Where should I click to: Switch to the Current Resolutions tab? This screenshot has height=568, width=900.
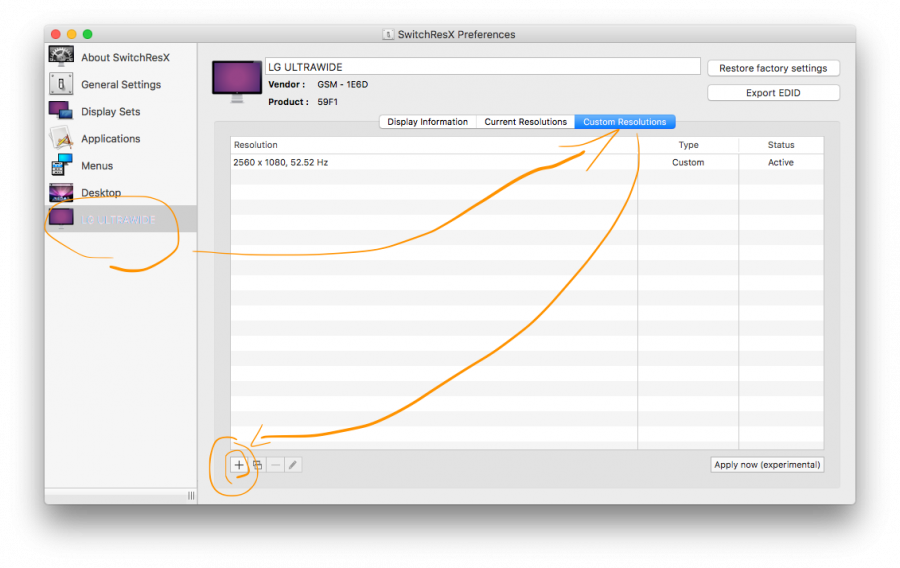[x=525, y=122]
